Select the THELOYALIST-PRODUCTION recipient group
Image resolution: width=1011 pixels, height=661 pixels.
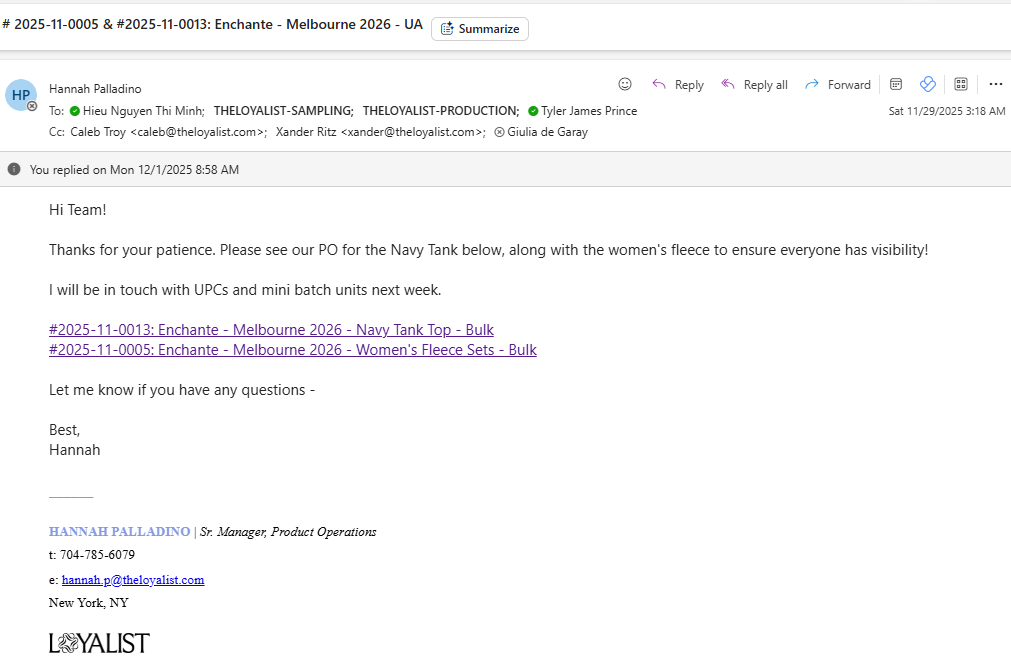(440, 111)
